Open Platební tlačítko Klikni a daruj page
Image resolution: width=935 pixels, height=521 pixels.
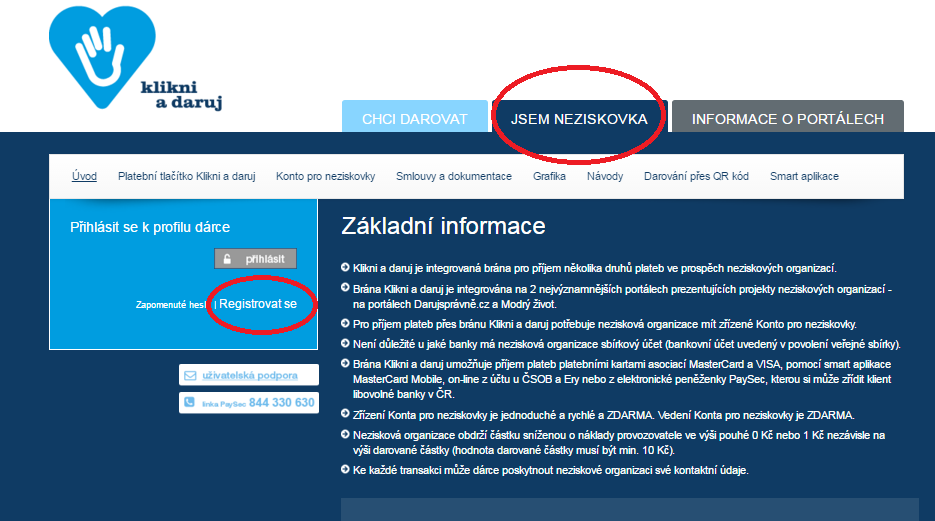187,176
